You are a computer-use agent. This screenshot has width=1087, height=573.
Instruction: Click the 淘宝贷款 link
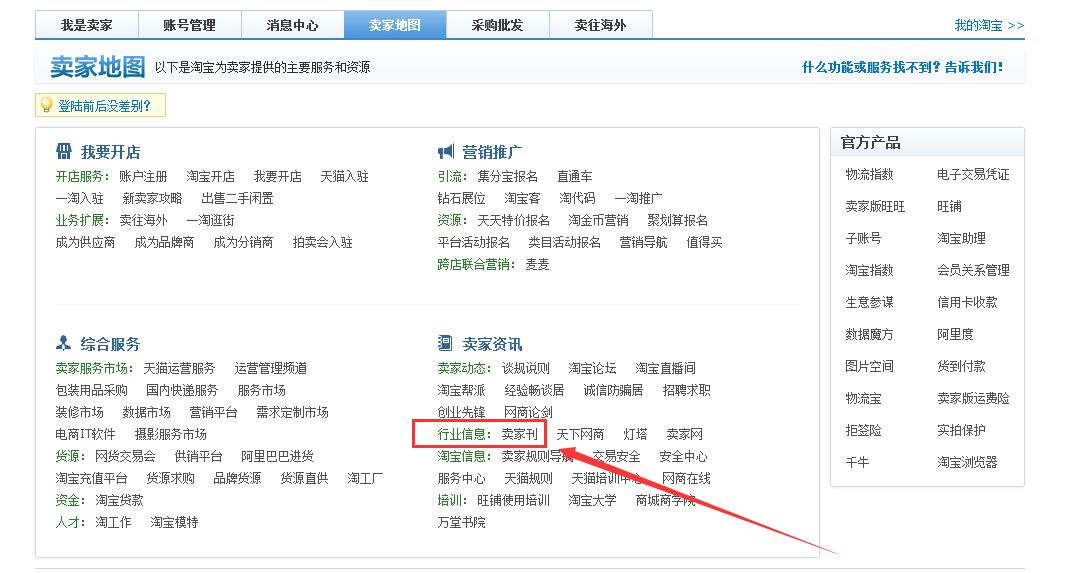coord(119,500)
